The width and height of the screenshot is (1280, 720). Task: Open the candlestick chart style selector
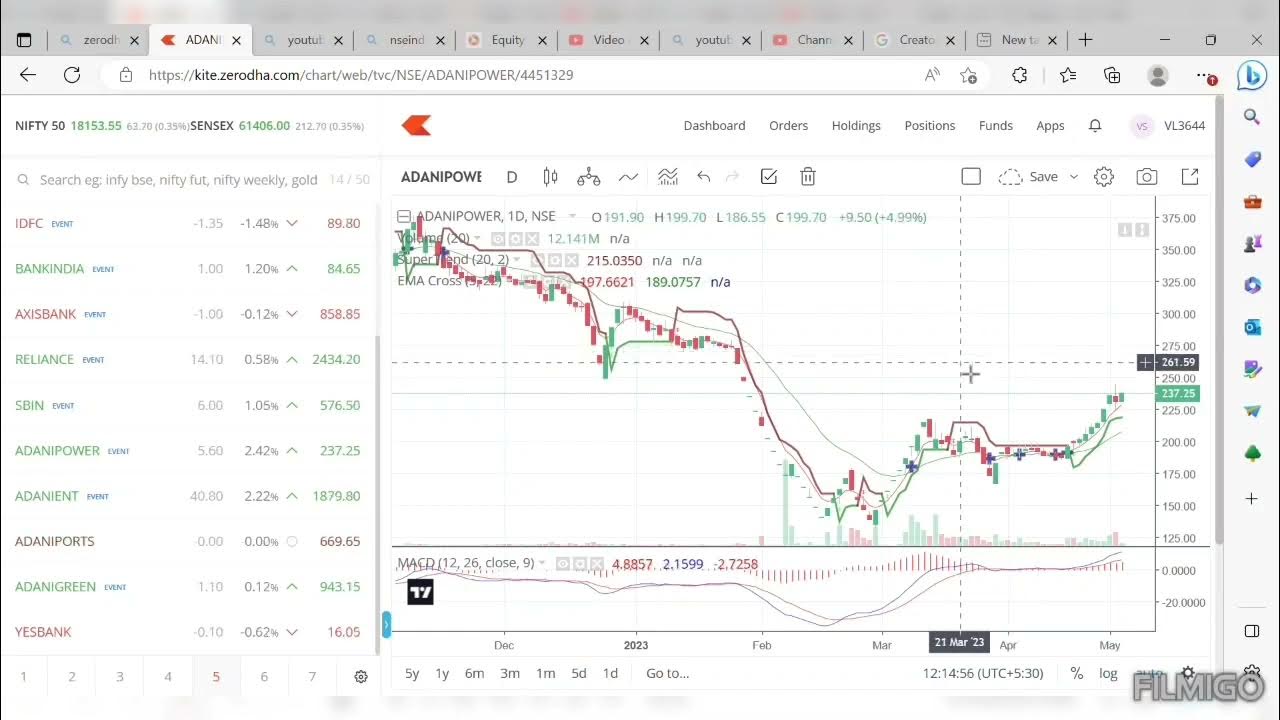pos(550,177)
